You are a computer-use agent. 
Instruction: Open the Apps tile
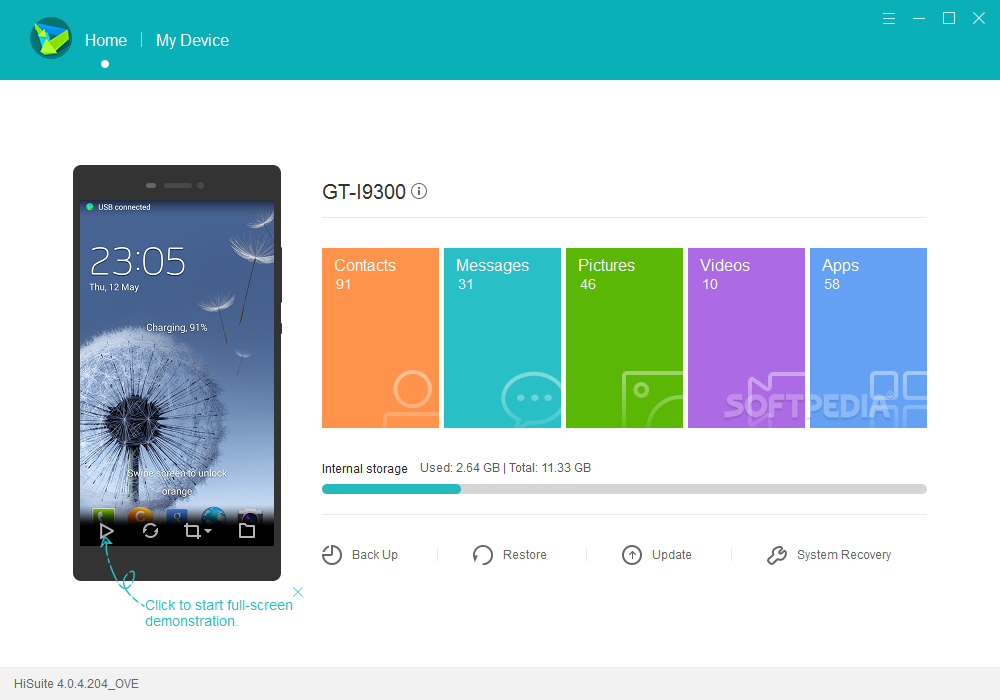coord(868,338)
